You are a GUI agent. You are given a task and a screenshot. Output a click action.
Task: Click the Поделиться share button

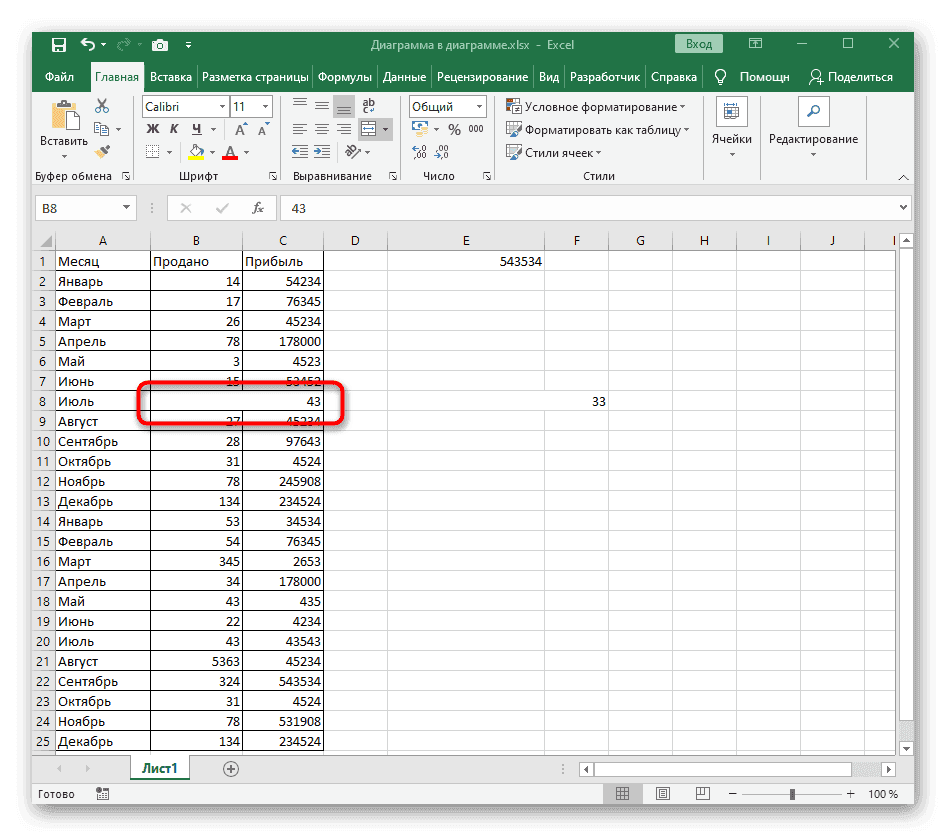coord(850,77)
